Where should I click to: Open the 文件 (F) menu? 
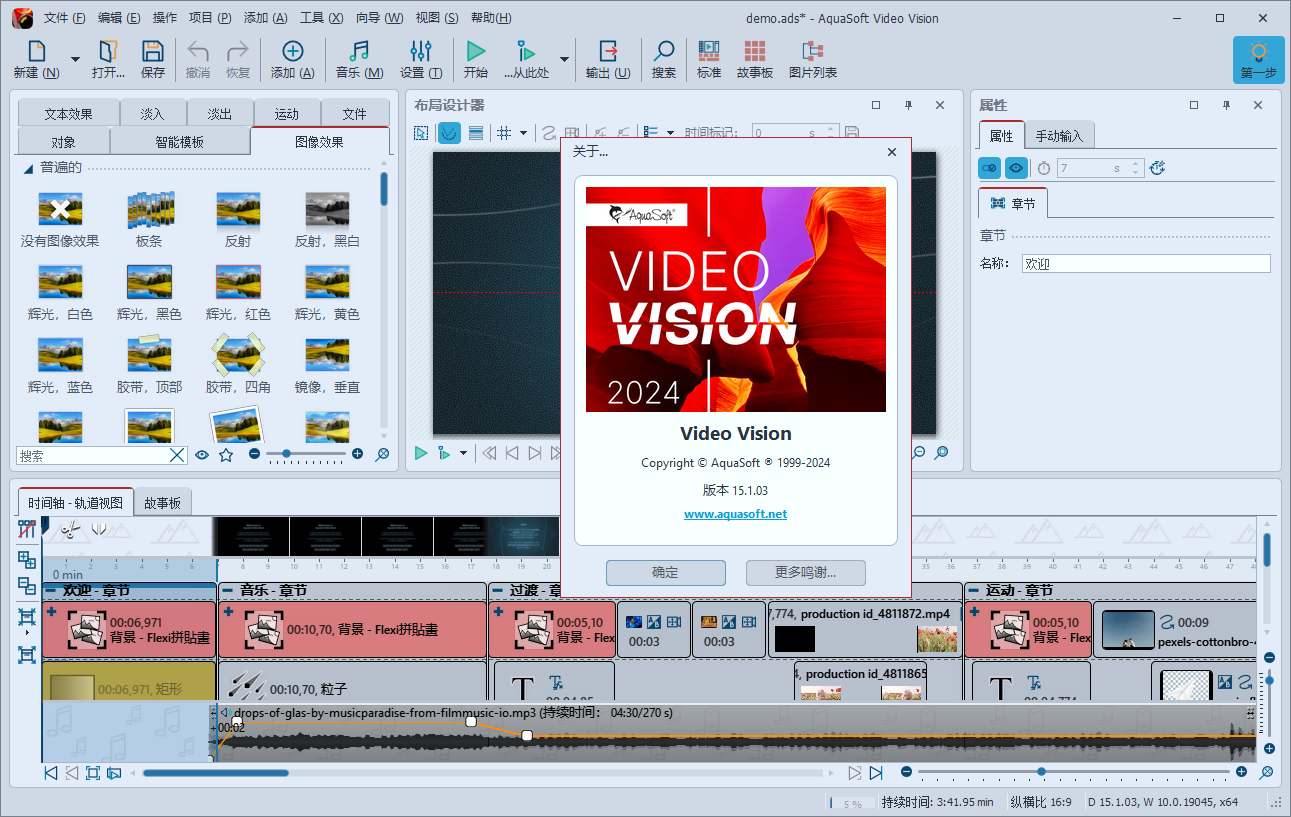(x=65, y=18)
